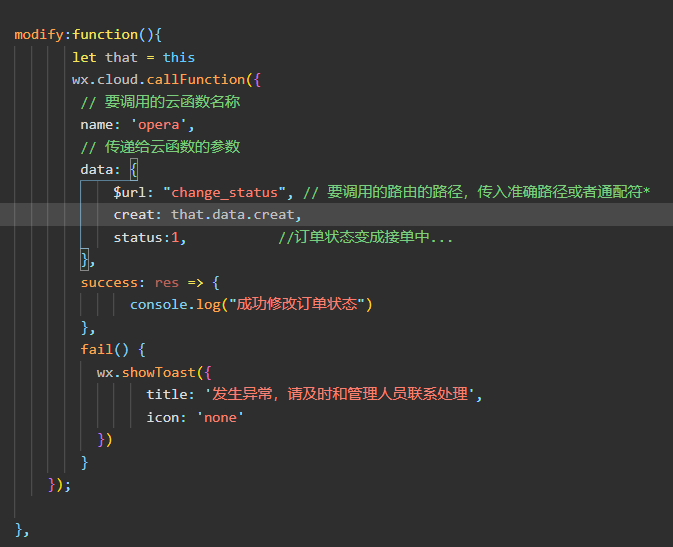Click 'console.log("成功修改订单状态")' call
The height and width of the screenshot is (547, 673).
point(251,304)
